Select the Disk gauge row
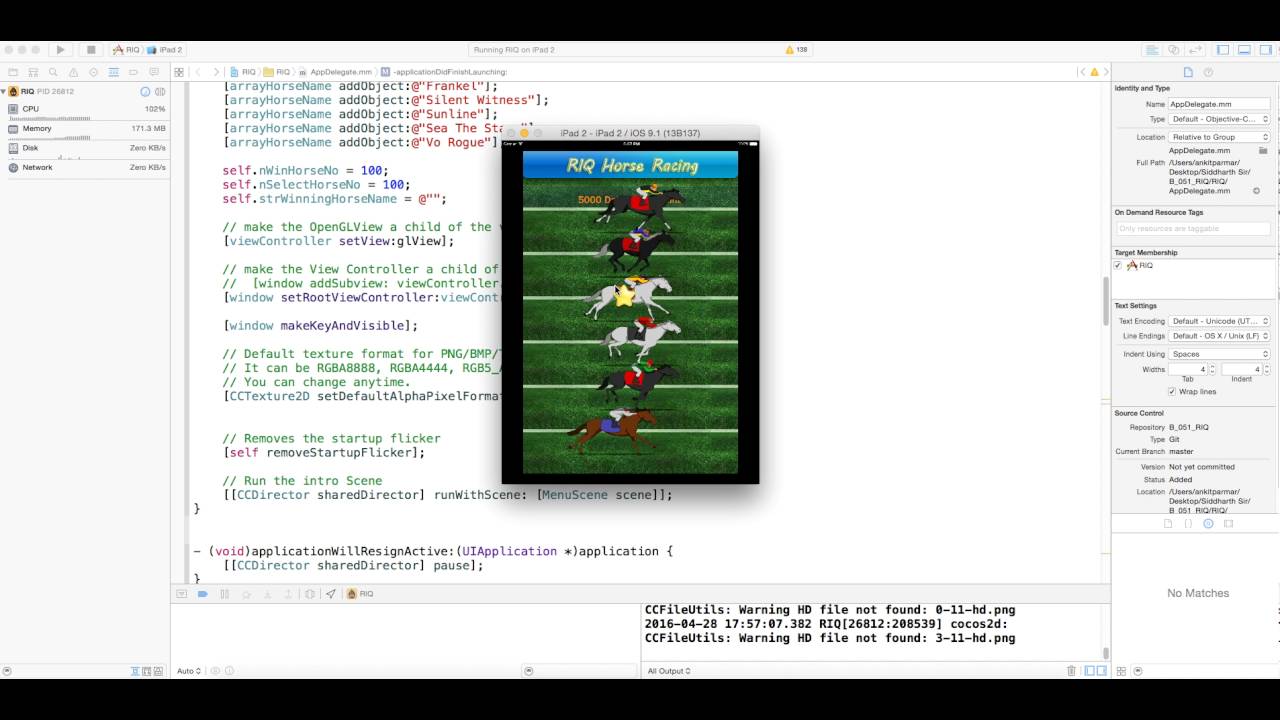Viewport: 1280px width, 720px height. pyautogui.click(x=85, y=148)
